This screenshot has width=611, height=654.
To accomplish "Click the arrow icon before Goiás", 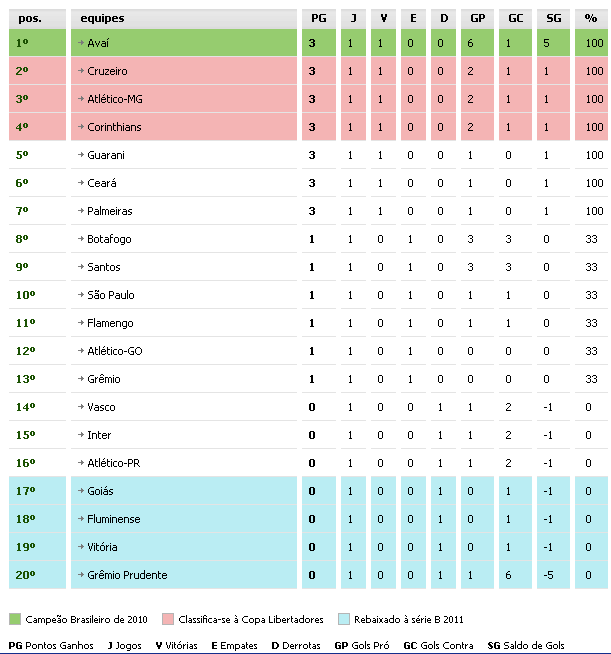I will [80, 491].
